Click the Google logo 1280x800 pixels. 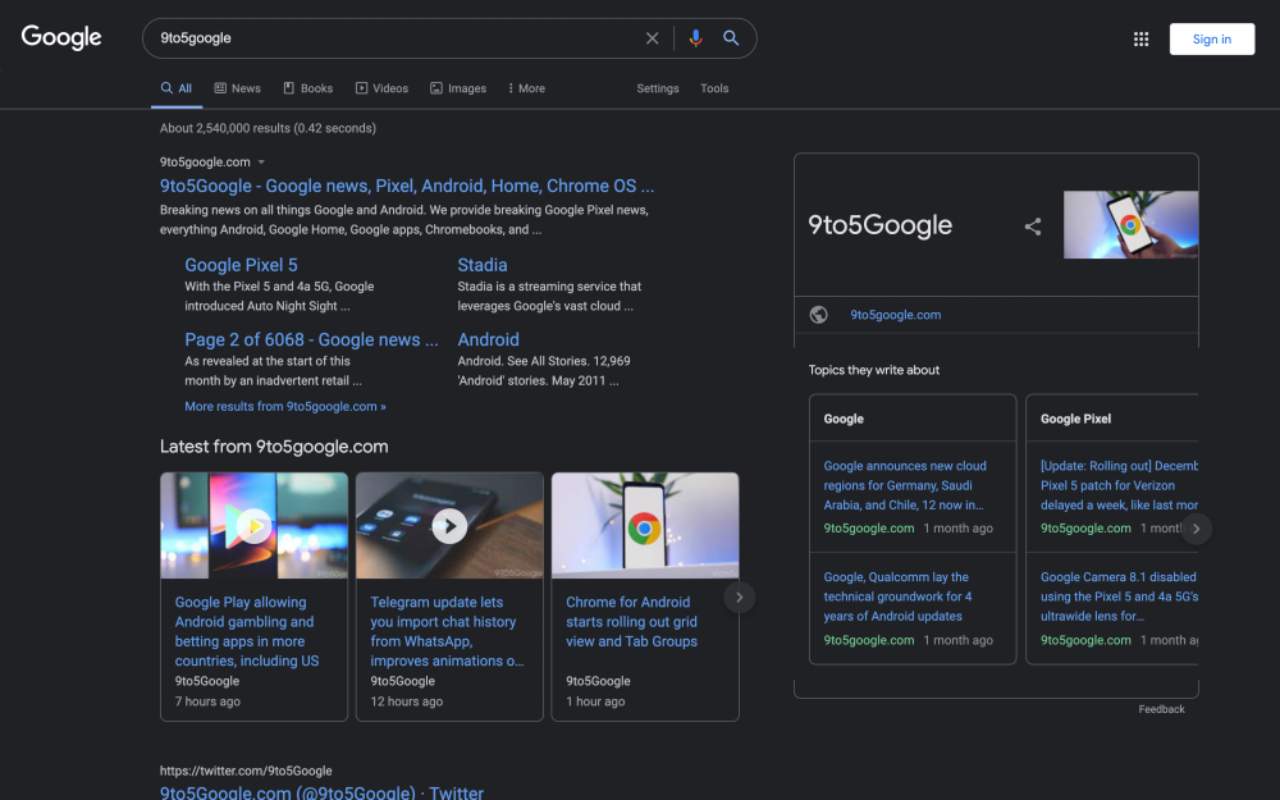coord(61,38)
